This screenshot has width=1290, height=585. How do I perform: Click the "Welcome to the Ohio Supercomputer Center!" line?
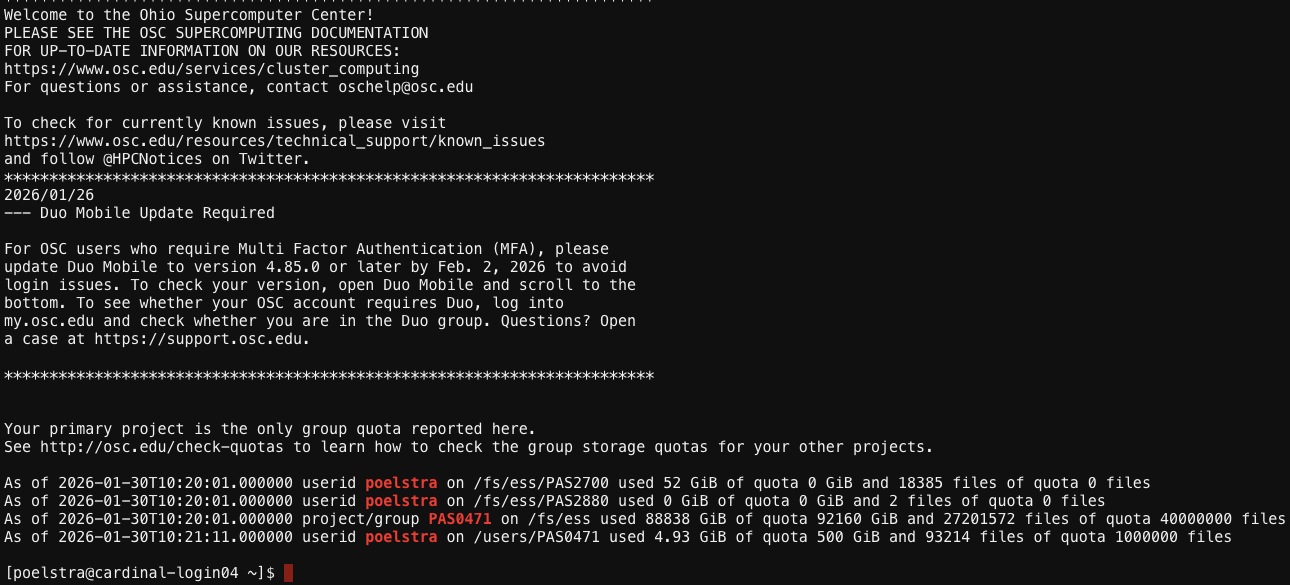pos(189,15)
